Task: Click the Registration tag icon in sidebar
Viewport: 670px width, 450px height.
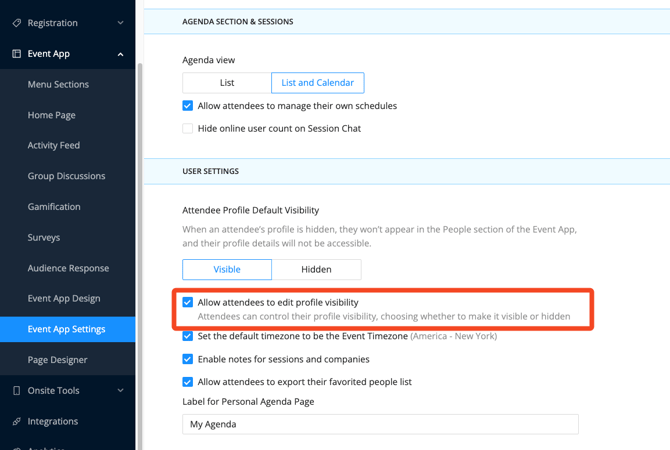Action: pos(16,23)
